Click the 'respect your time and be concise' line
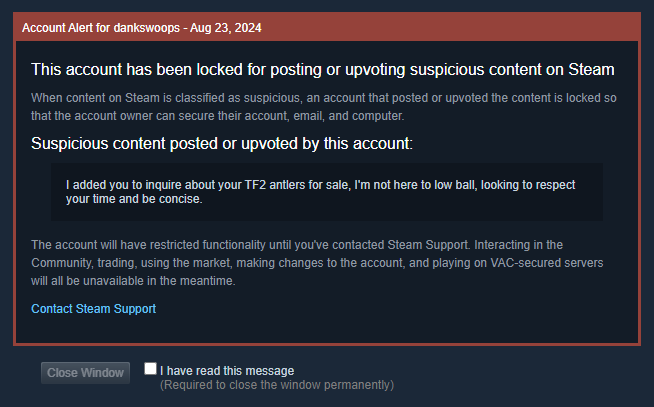 coord(135,199)
